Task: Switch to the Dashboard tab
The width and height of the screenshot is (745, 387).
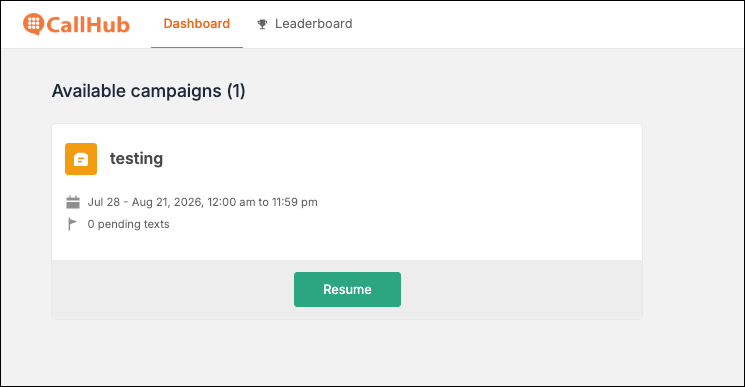Action: click(x=197, y=24)
